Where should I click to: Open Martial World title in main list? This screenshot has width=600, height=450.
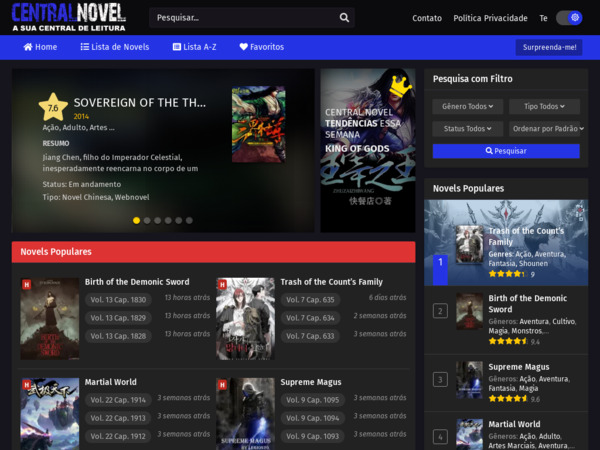click(111, 382)
